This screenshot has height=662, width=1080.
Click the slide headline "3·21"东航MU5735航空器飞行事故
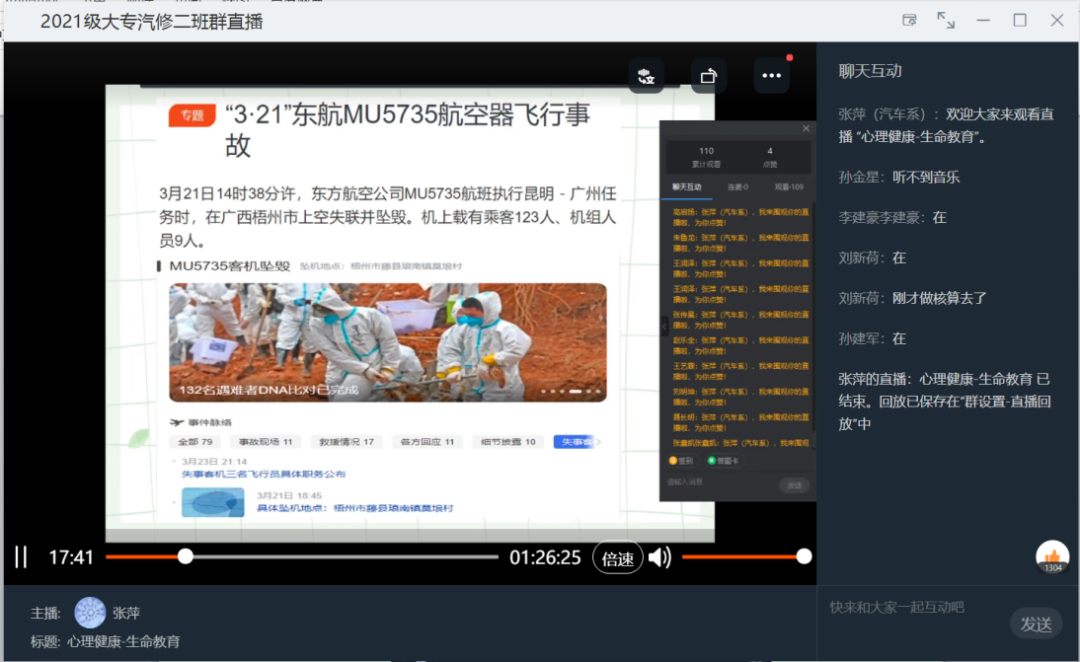[x=408, y=130]
